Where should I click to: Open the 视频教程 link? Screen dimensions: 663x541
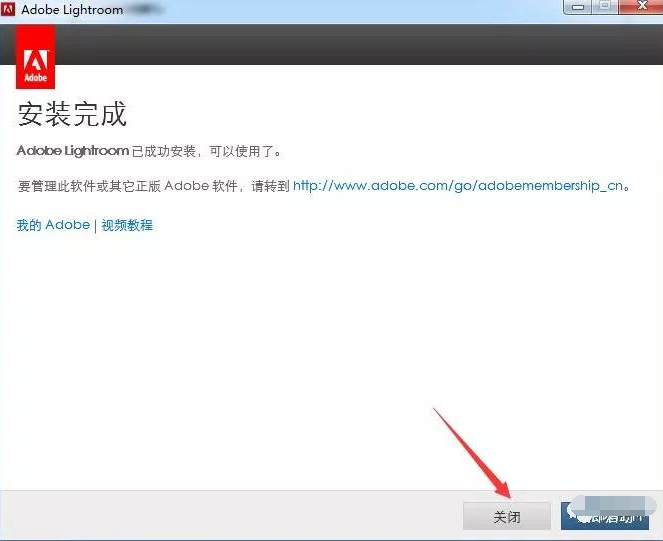tap(127, 225)
